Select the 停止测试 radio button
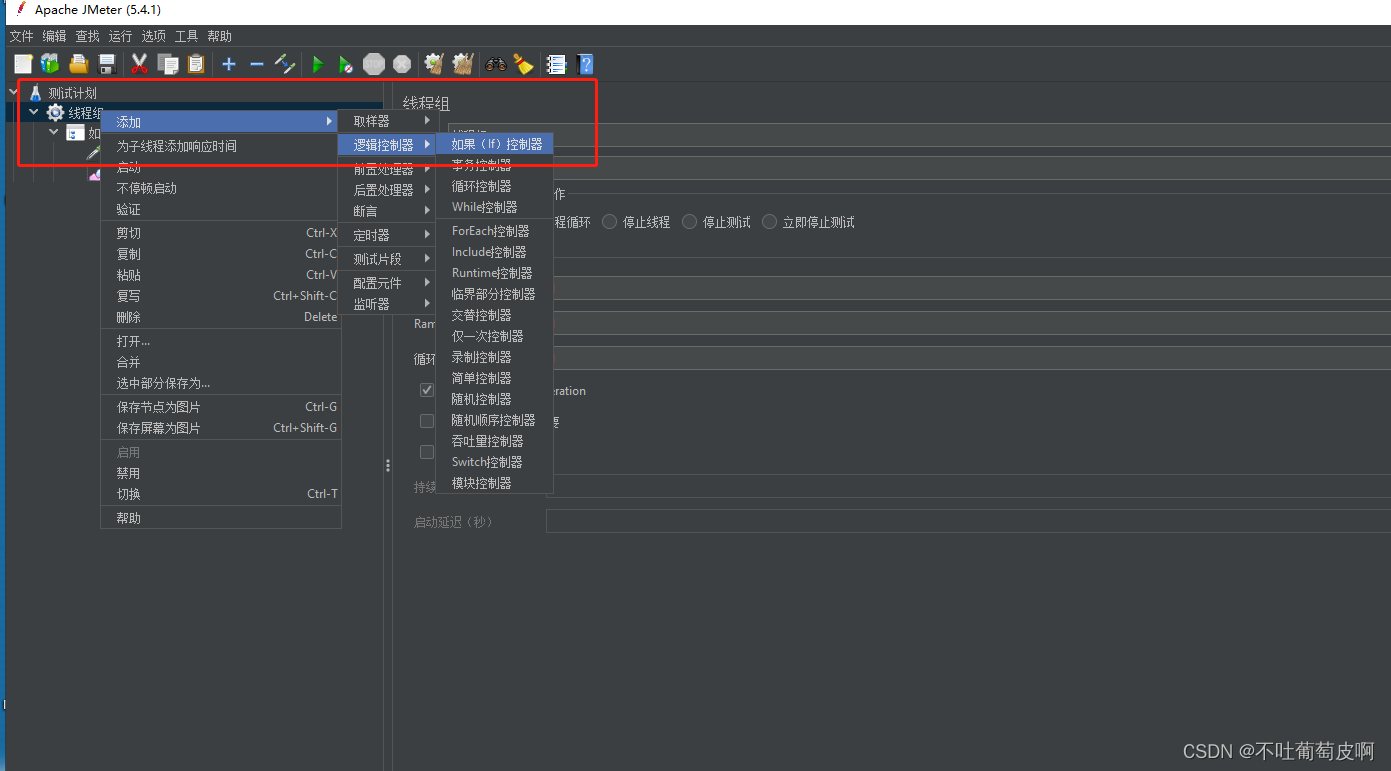1391x771 pixels. tap(690, 222)
